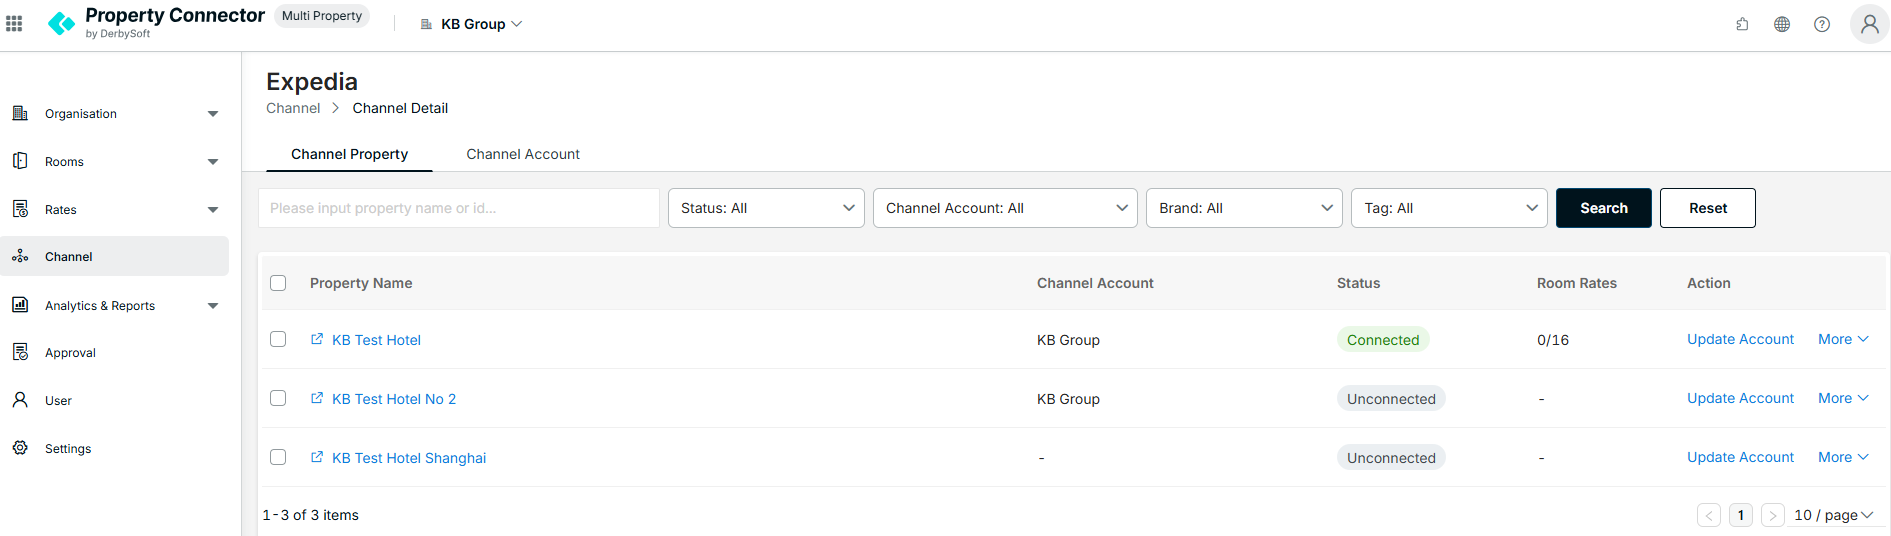Click the Channel breadcrumb link
Screen dimensions: 1891x536
coord(293,108)
